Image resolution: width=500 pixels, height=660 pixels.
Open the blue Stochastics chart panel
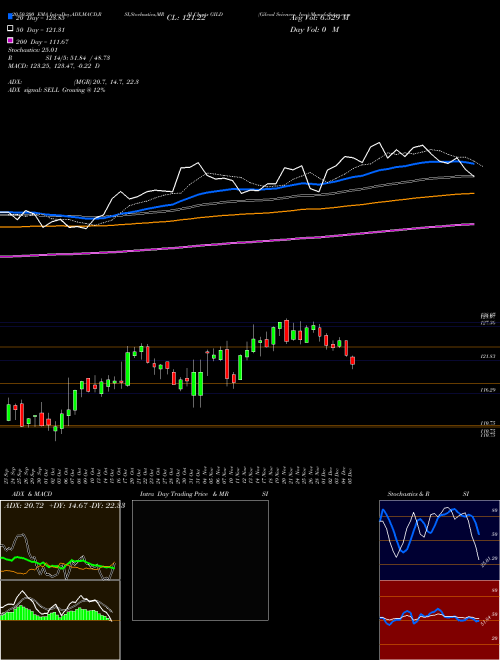tap(439, 540)
